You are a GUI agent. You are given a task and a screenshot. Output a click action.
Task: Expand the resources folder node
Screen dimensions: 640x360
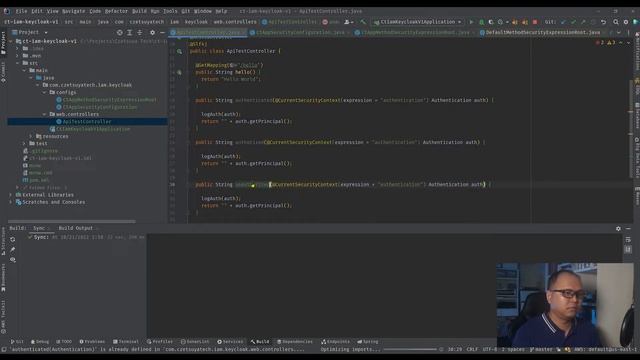(31, 136)
